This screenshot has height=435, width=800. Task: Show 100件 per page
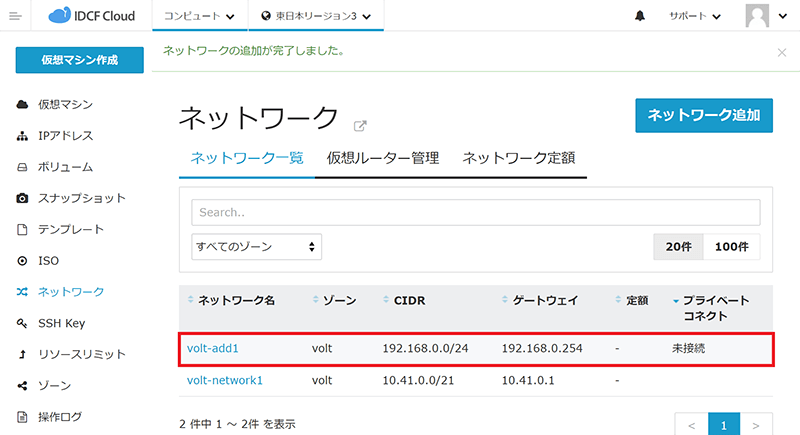(x=731, y=246)
